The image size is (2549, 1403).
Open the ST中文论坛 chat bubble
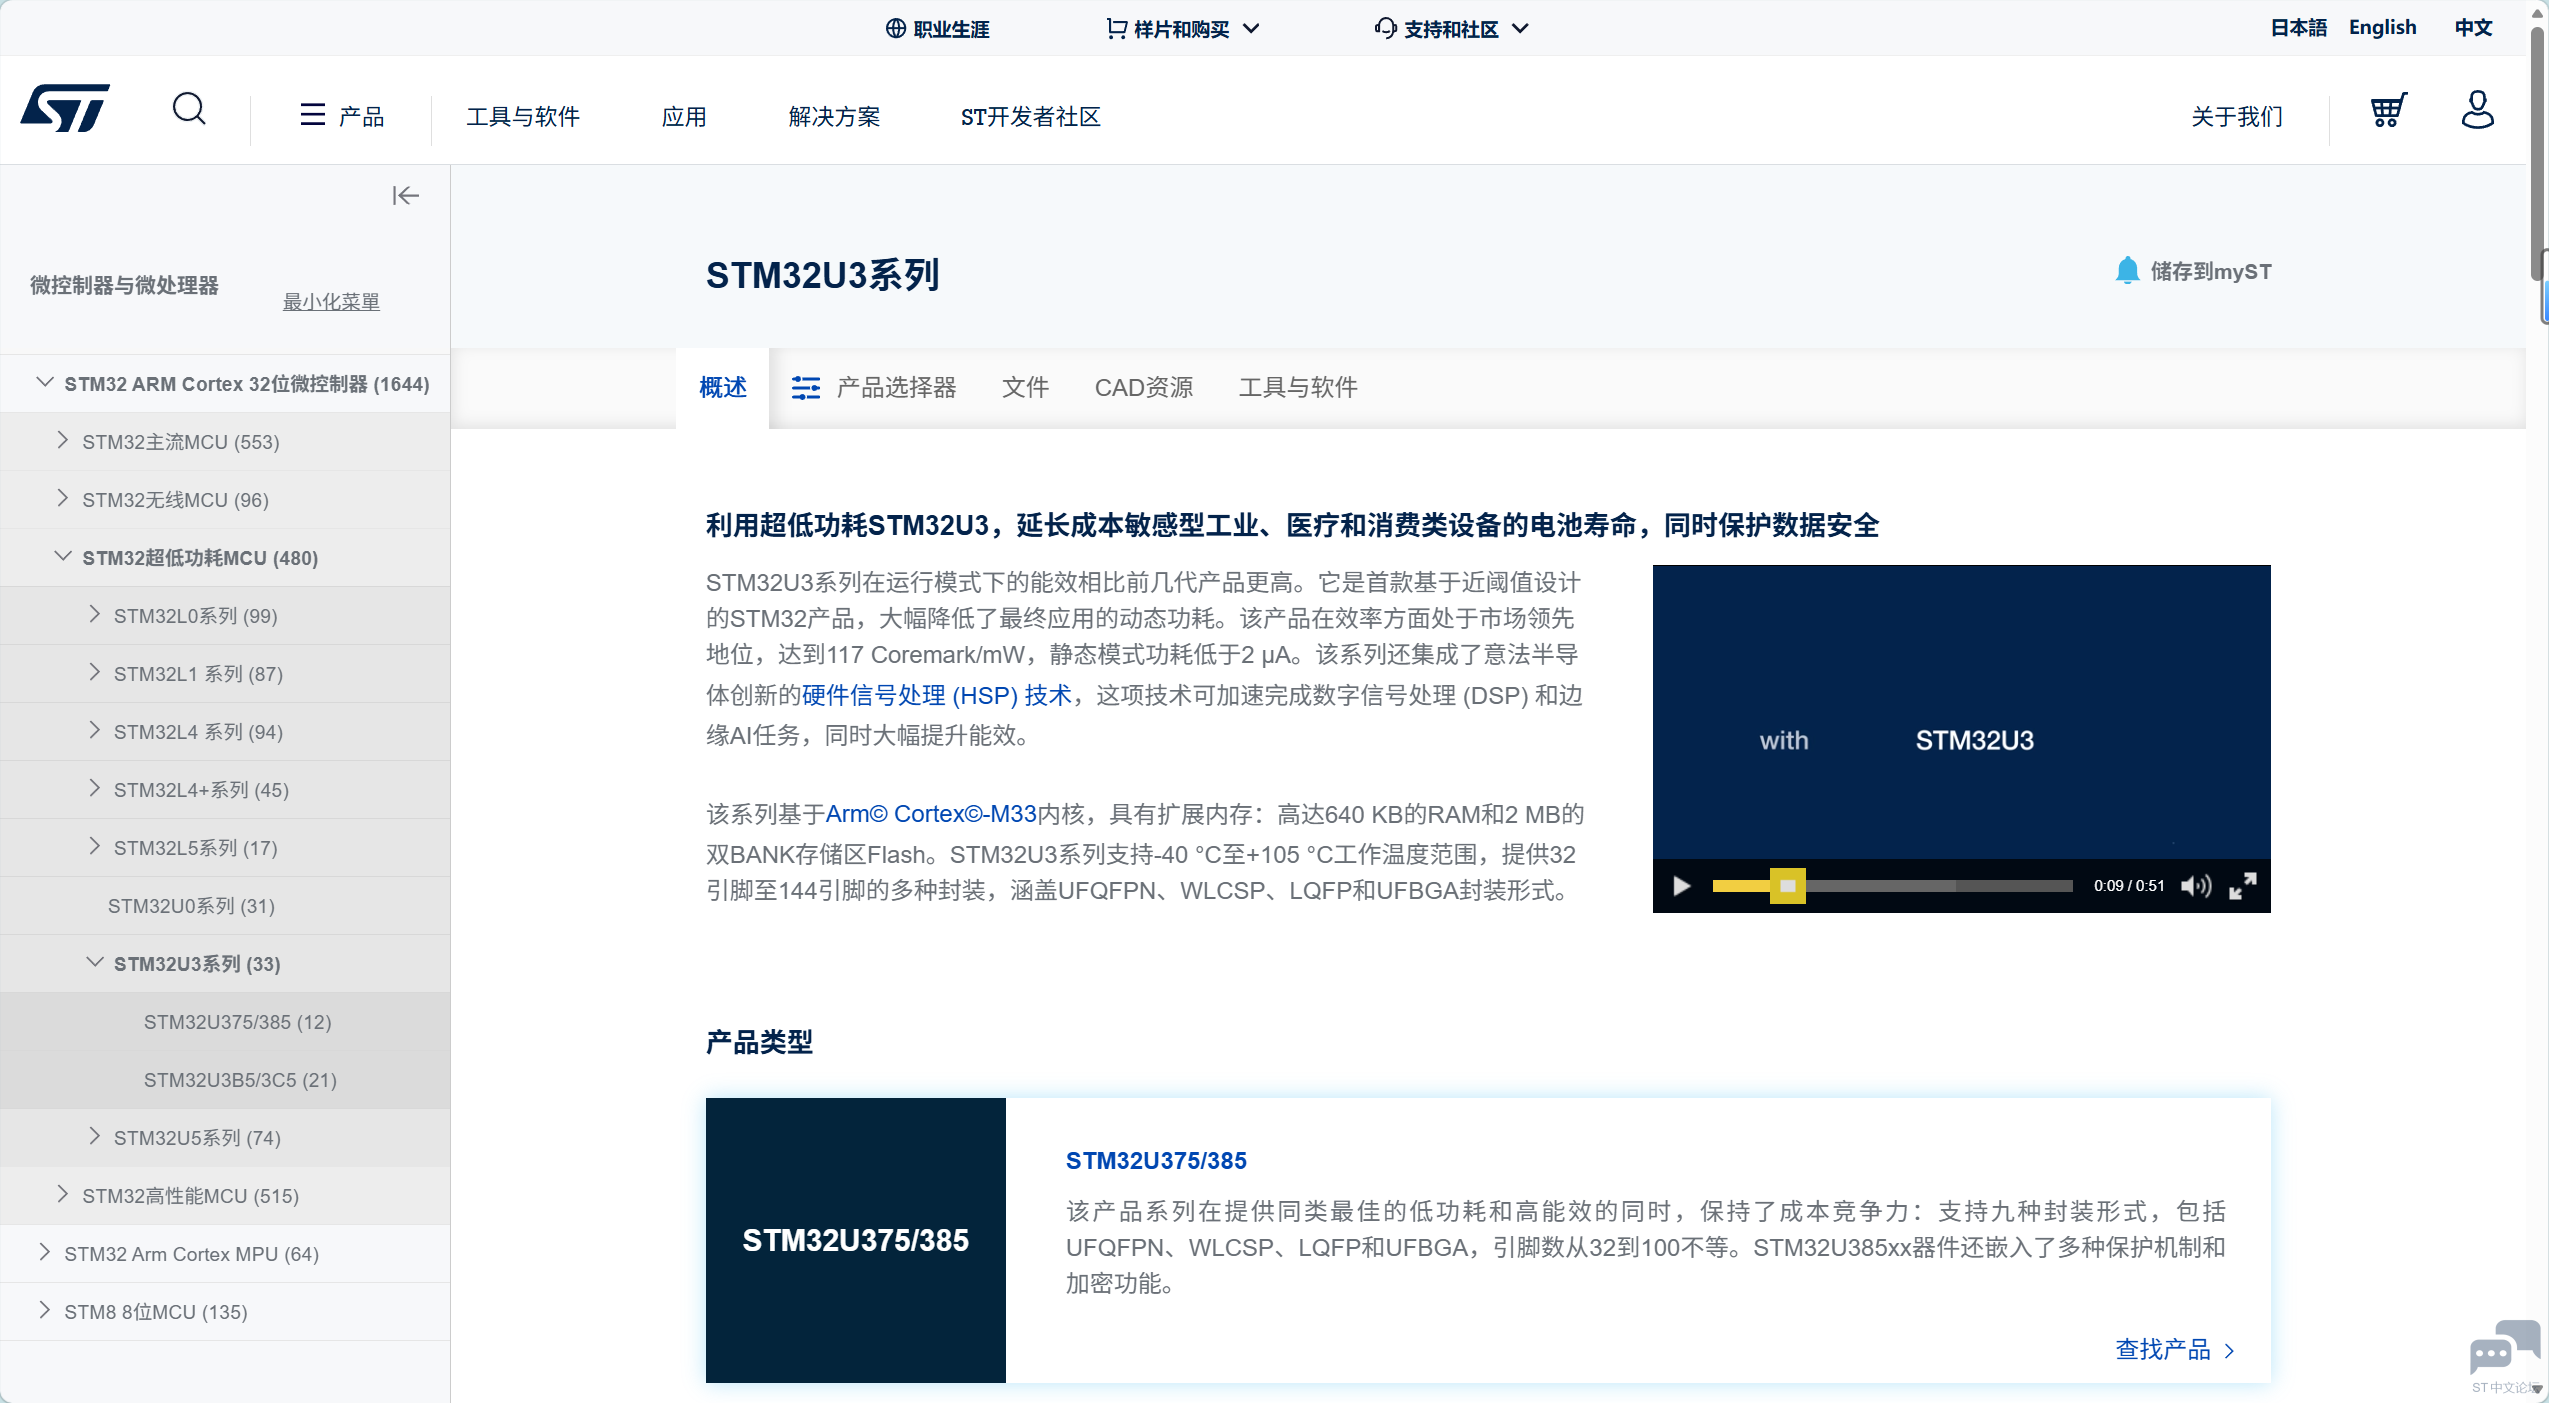[x=2504, y=1350]
